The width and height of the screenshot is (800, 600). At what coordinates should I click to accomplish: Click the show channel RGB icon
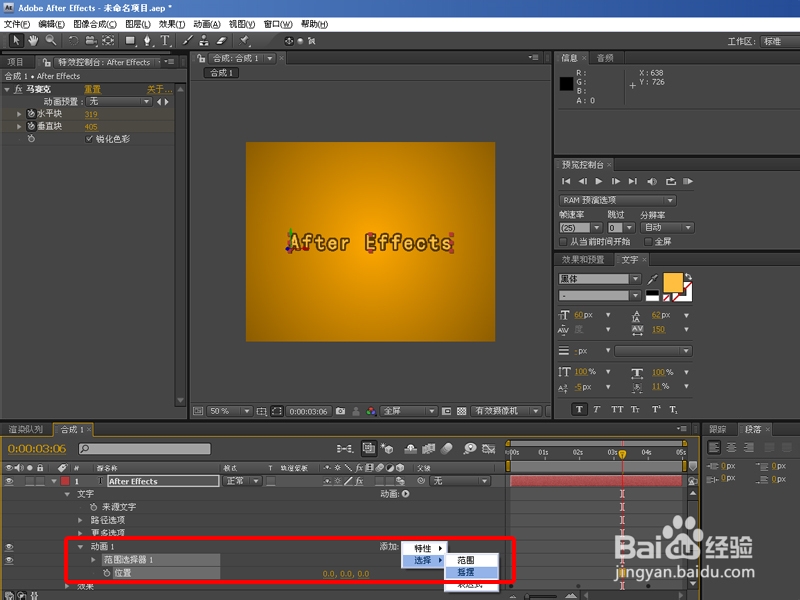point(371,411)
